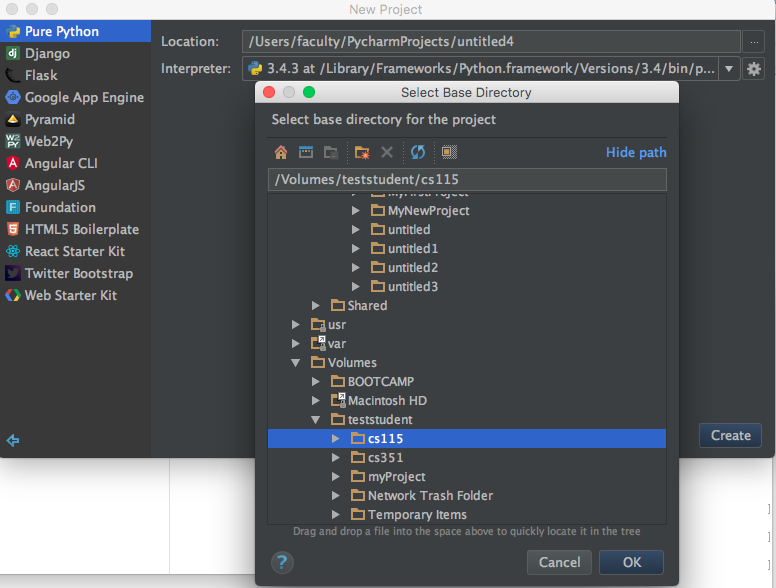This screenshot has width=776, height=588.
Task: Select Django project type label
Action: pos(48,53)
